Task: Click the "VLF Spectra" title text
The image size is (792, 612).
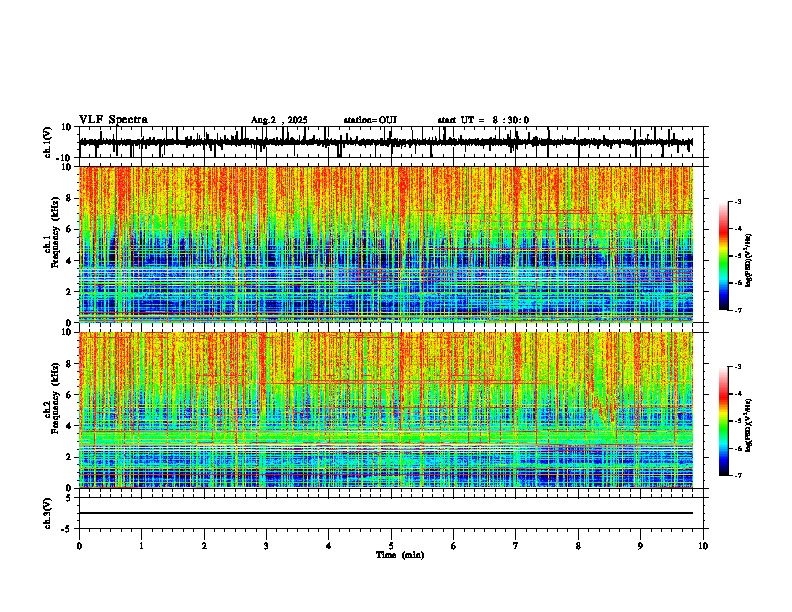Action: point(113,120)
